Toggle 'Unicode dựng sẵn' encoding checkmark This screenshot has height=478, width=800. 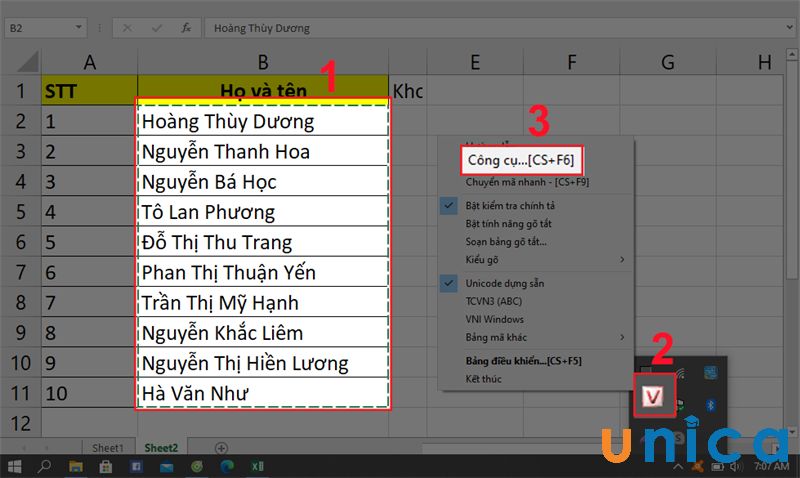[448, 283]
